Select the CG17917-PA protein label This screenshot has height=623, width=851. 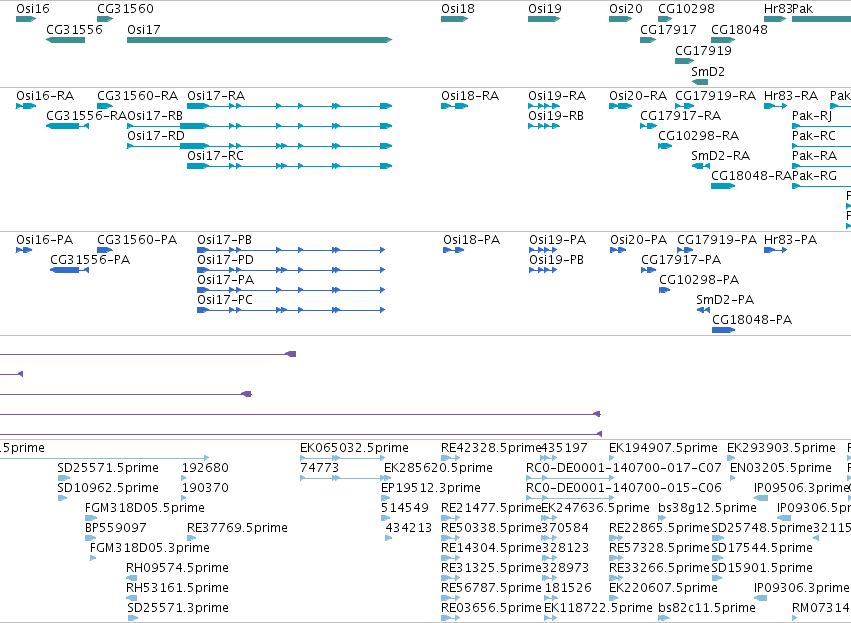[681, 260]
